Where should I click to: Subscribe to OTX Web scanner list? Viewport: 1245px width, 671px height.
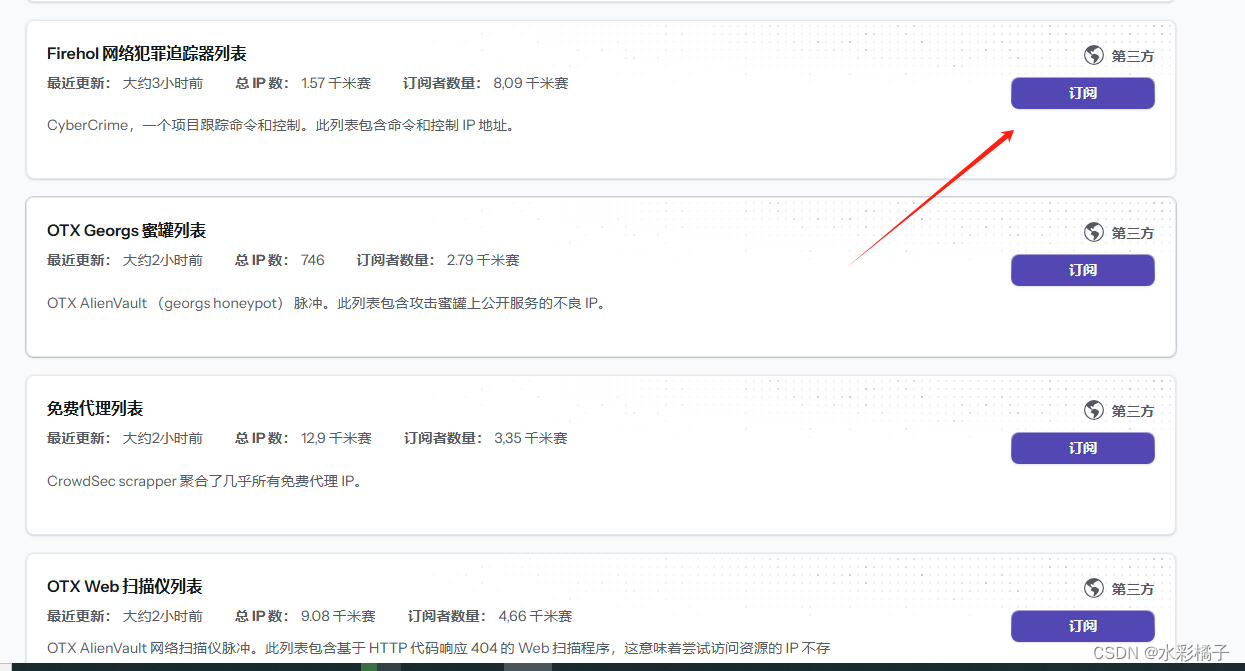(1083, 626)
